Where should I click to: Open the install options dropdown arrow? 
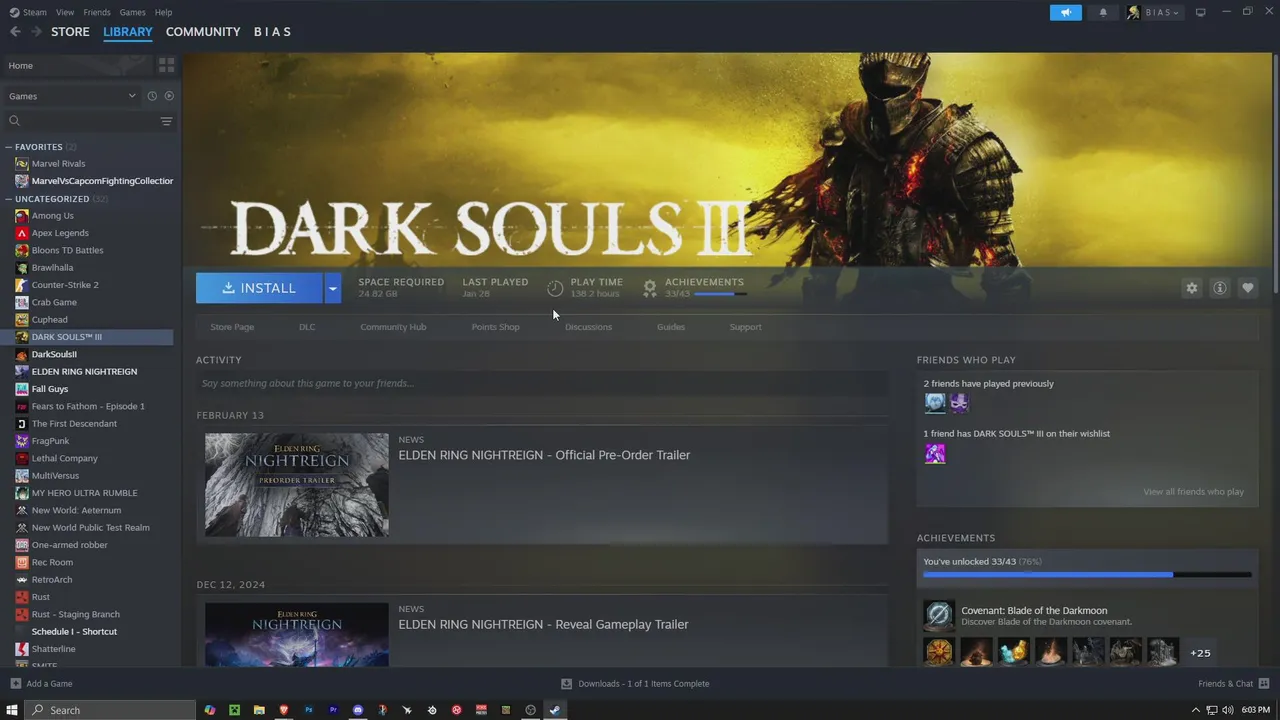(x=333, y=288)
